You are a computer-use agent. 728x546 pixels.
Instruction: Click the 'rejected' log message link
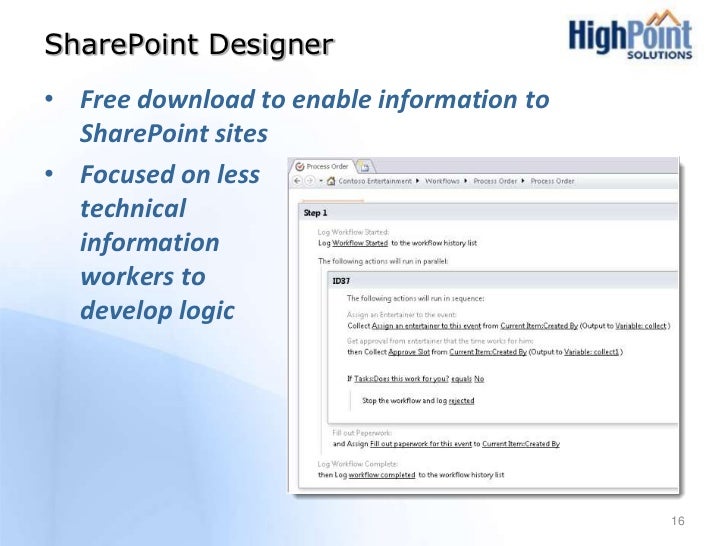(462, 401)
